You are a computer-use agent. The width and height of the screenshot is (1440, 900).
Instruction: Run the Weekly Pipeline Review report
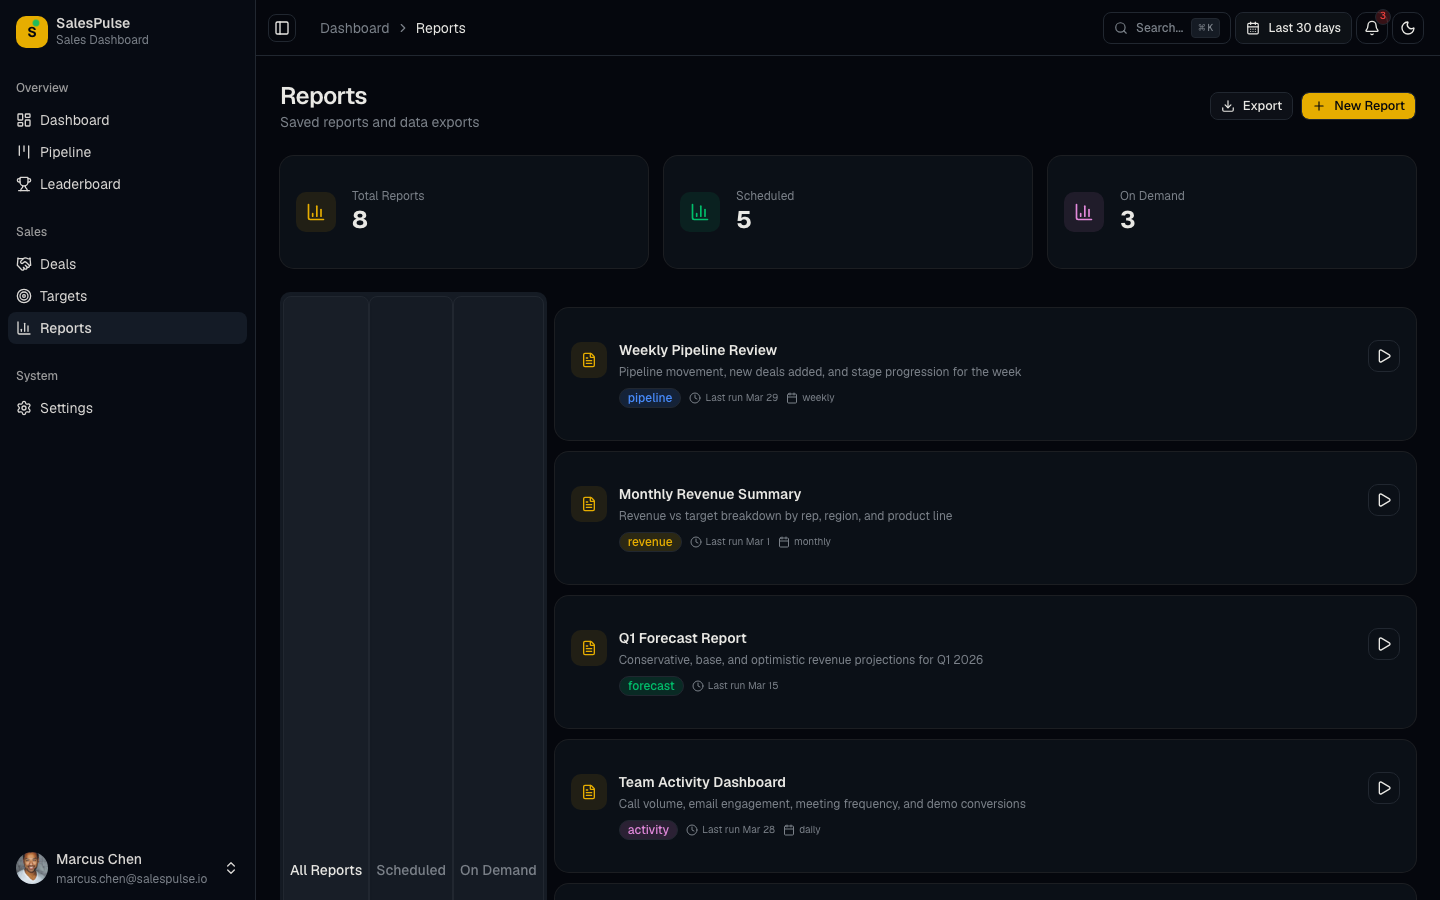[x=1384, y=356]
